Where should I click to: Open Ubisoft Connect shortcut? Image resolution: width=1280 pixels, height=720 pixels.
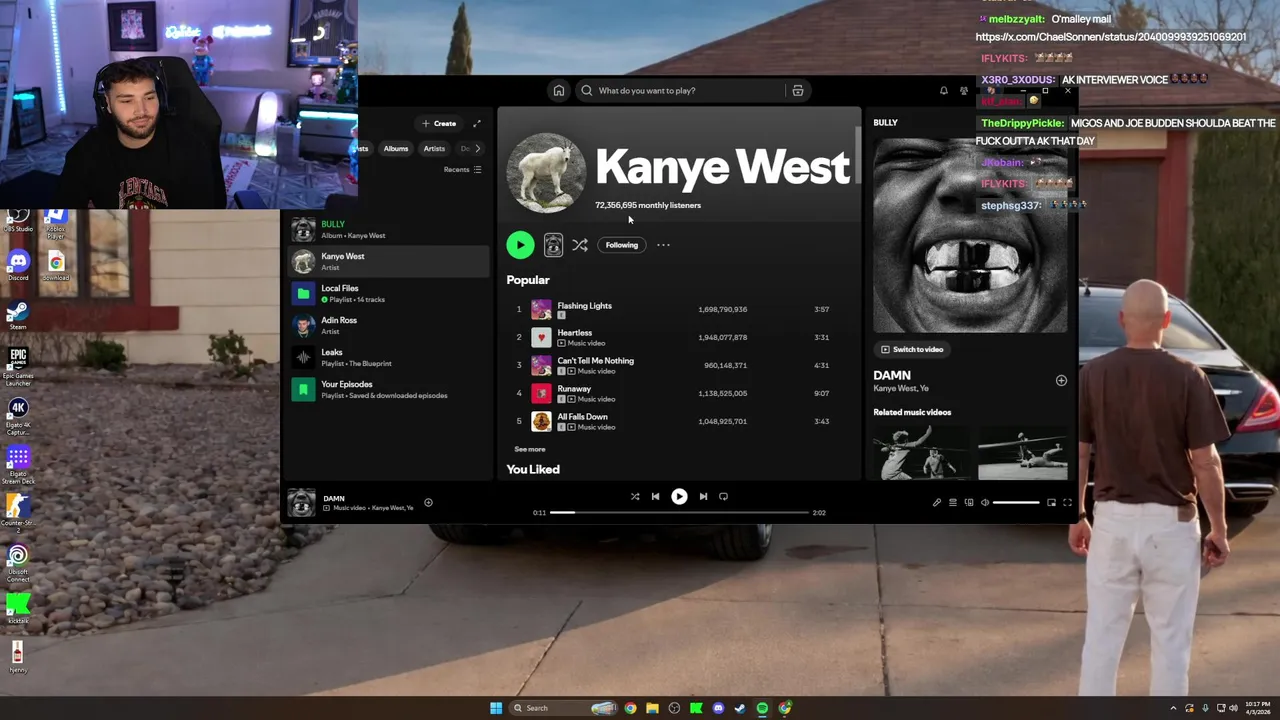(x=18, y=564)
